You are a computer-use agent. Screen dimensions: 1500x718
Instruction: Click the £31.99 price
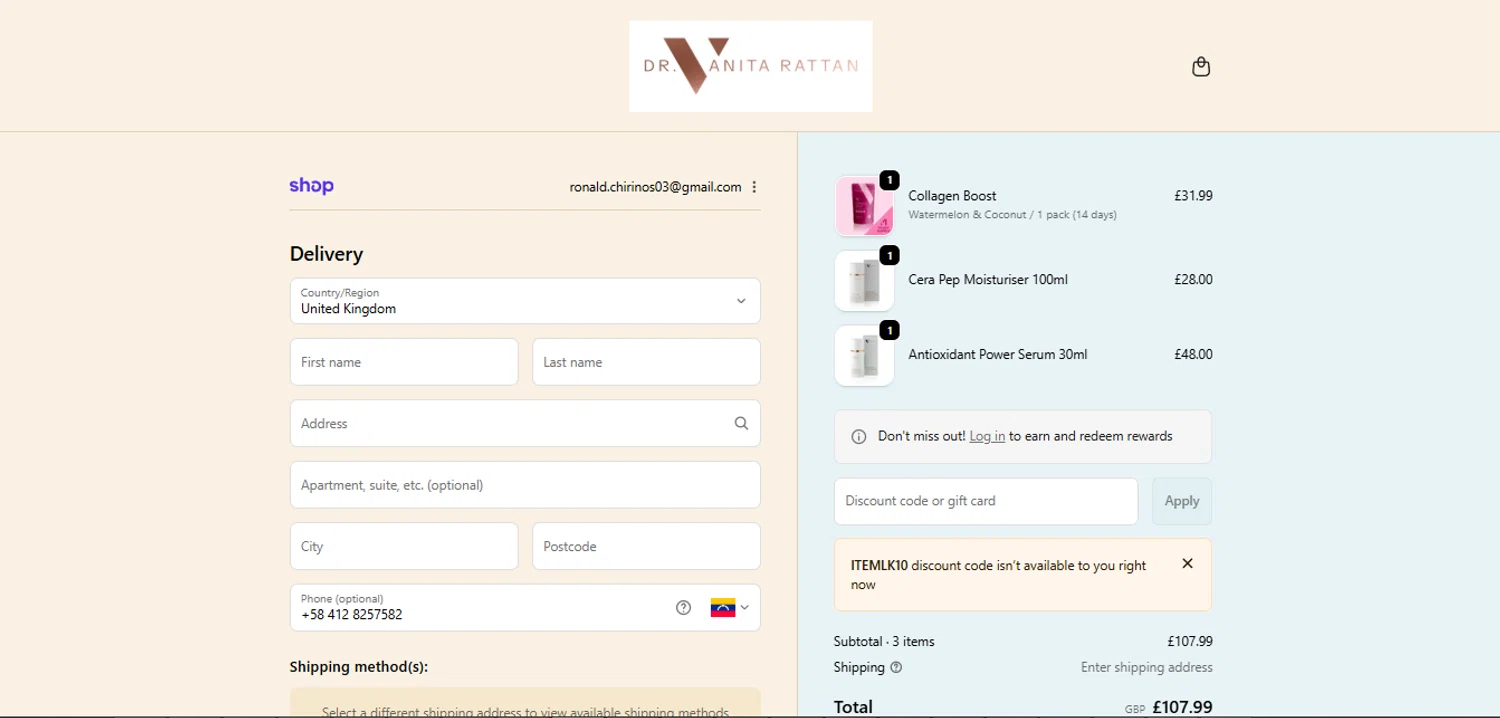tap(1193, 196)
